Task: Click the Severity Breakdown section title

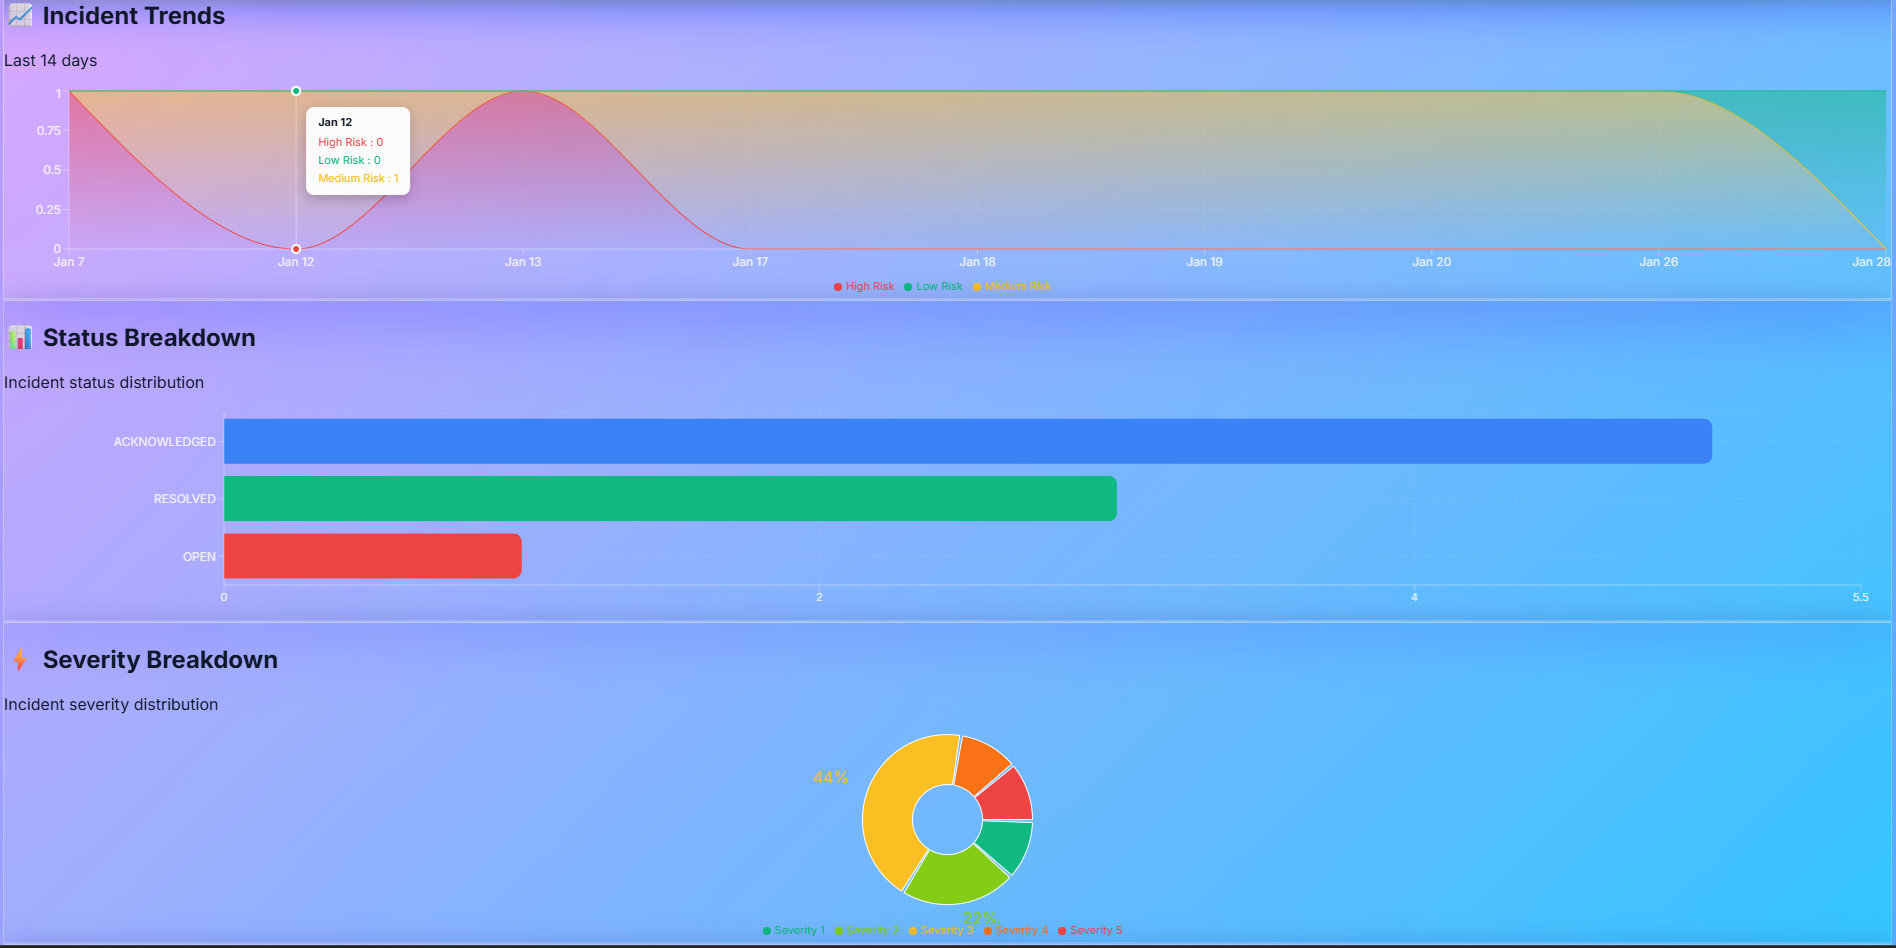Action: [x=160, y=660]
